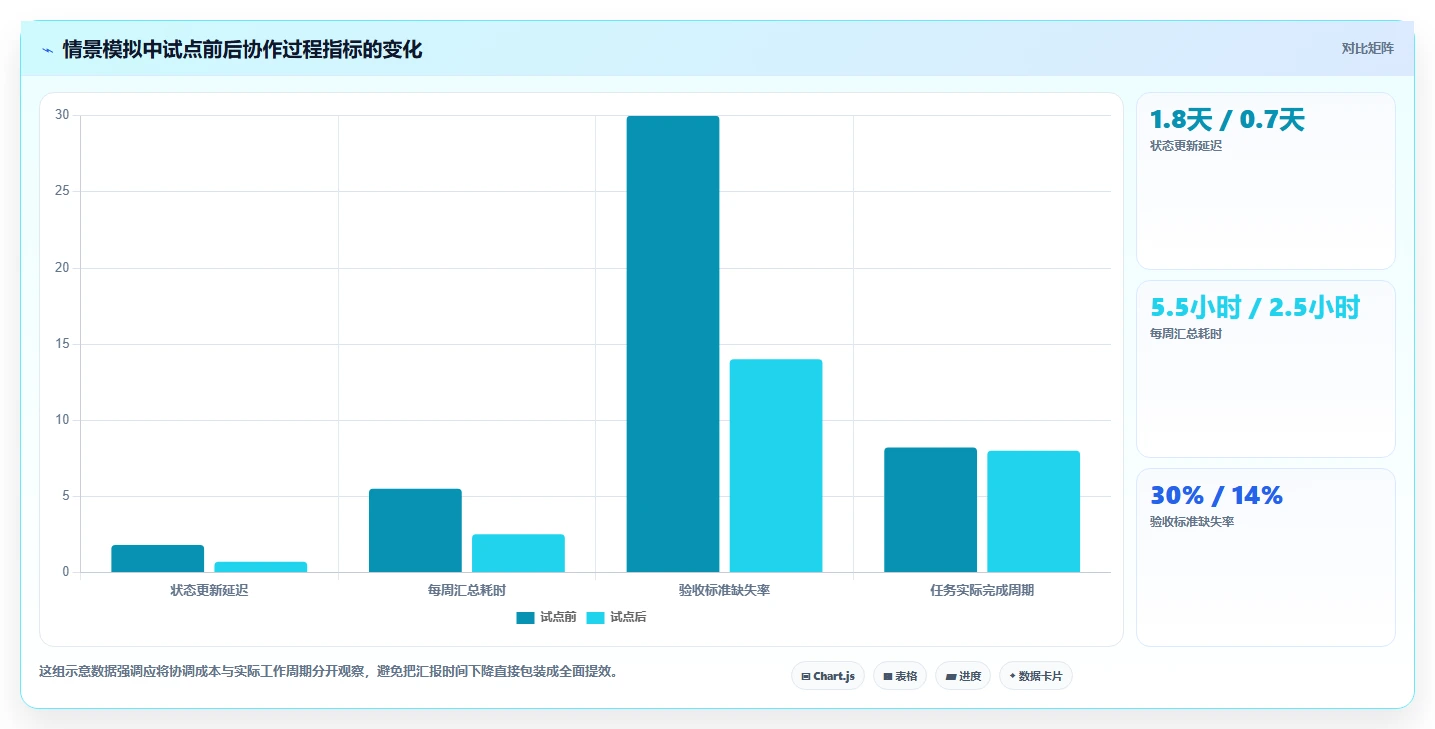Click the dark teal 试点前 legend swatch
Image resolution: width=1435 pixels, height=729 pixels.
[525, 617]
